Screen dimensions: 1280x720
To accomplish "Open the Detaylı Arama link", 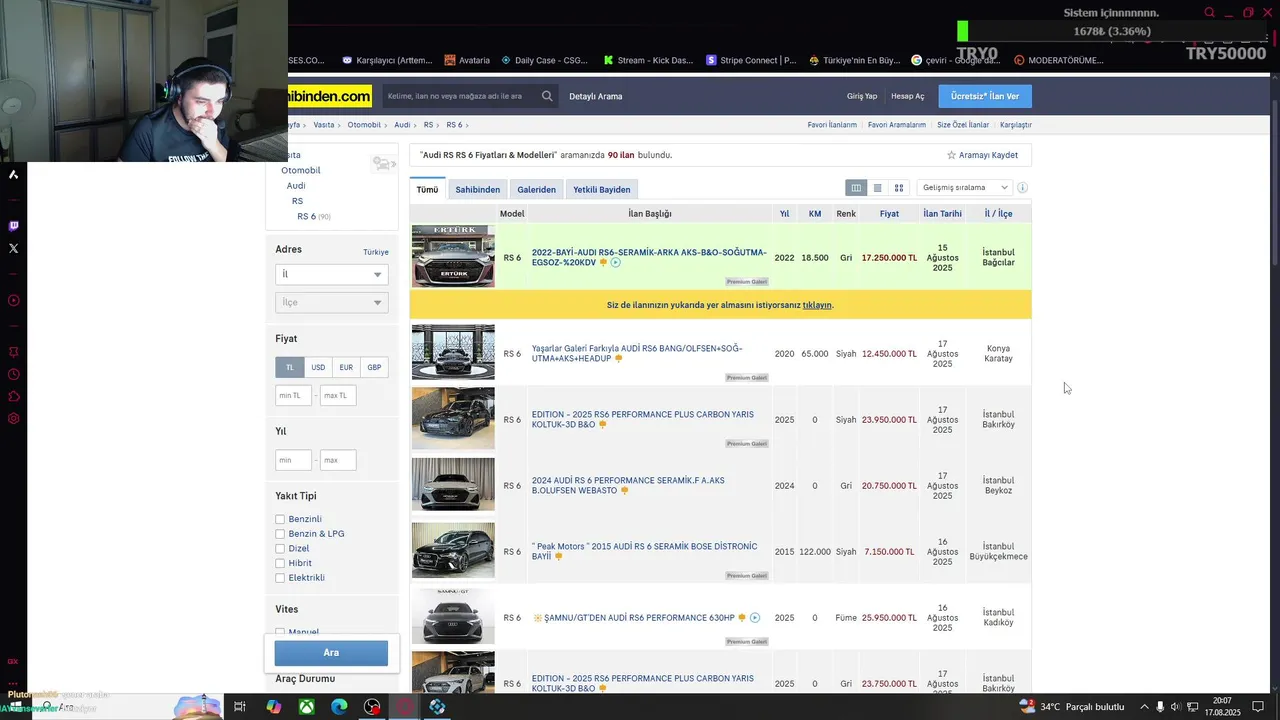I will pyautogui.click(x=596, y=96).
